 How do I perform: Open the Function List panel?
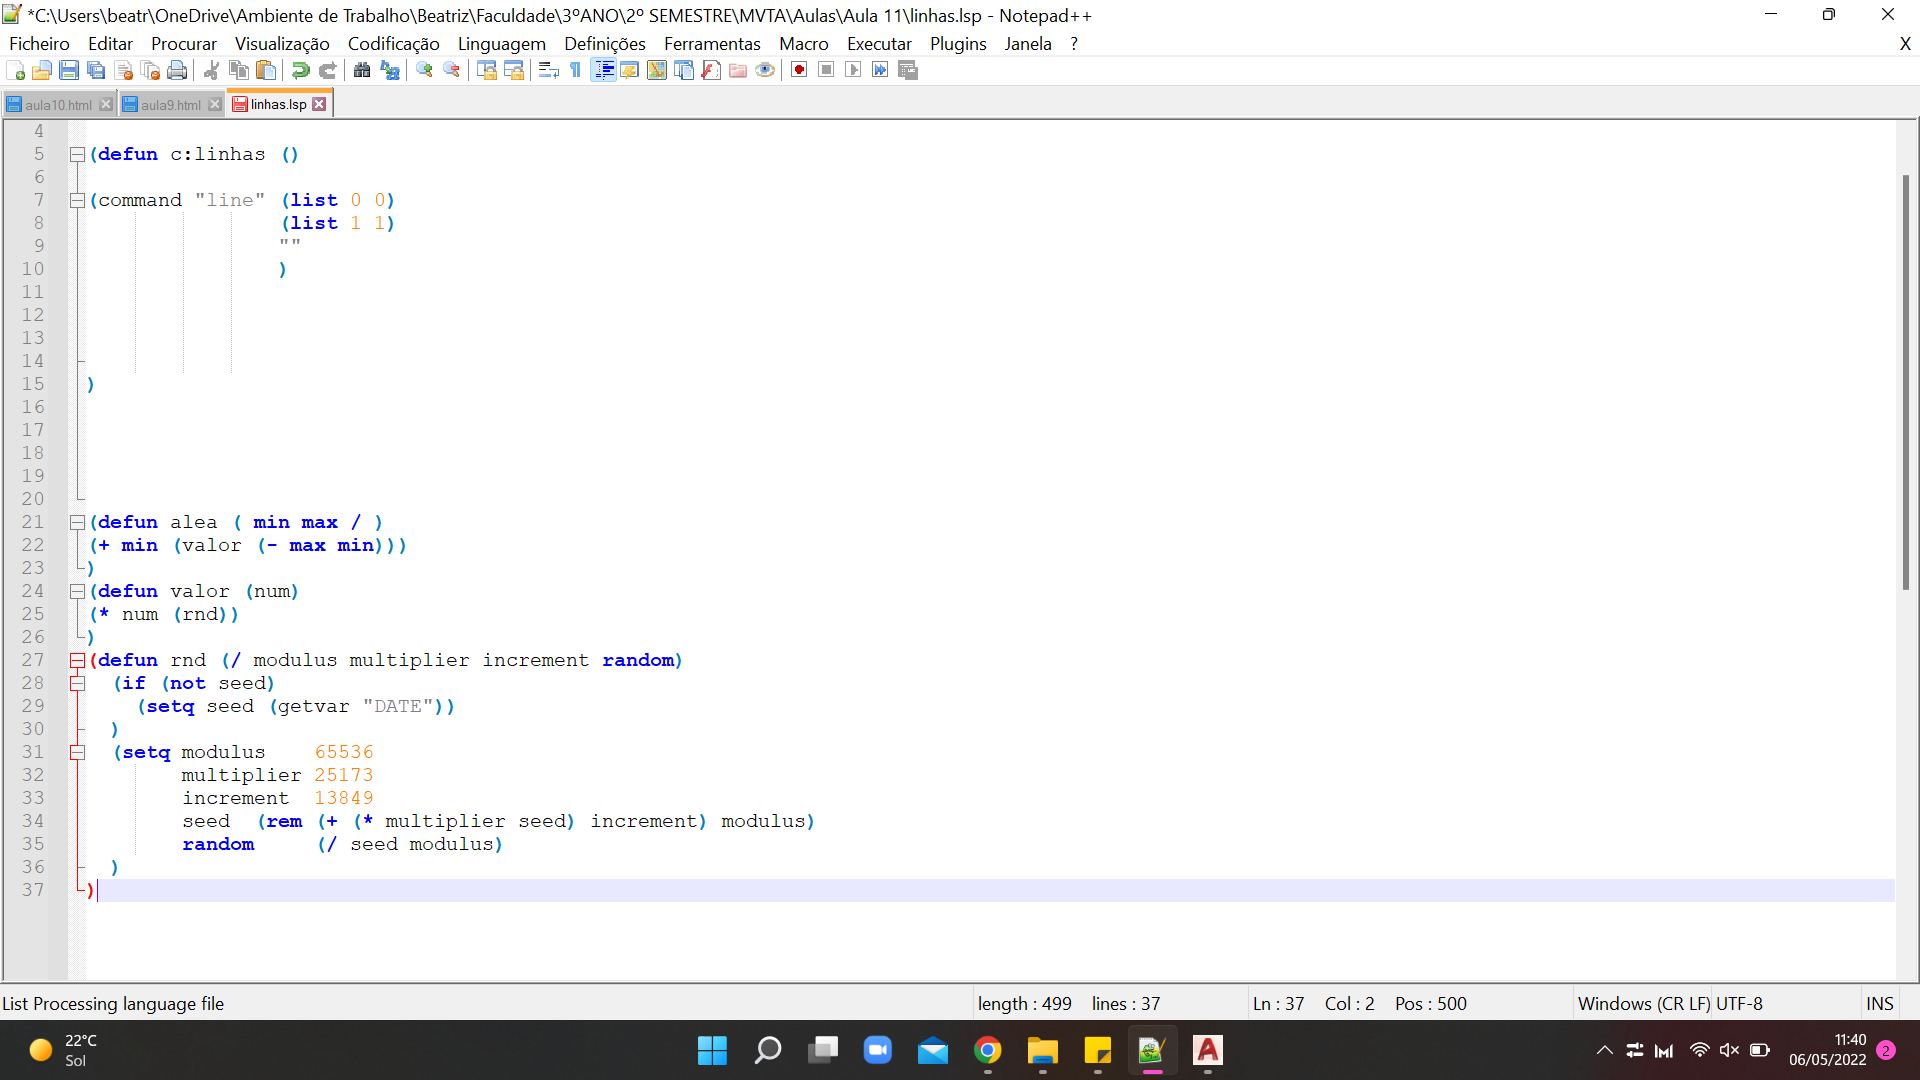pyautogui.click(x=711, y=70)
